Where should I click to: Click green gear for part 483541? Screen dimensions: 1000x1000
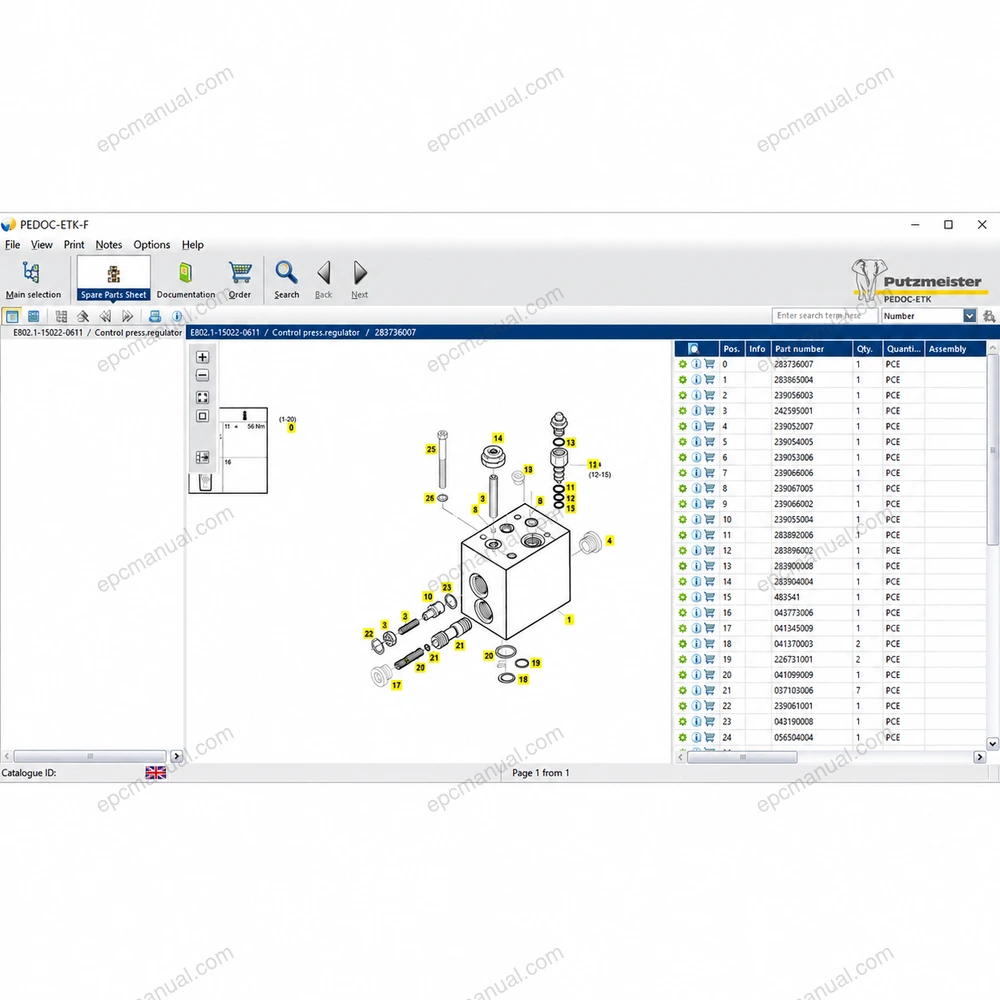tap(682, 598)
